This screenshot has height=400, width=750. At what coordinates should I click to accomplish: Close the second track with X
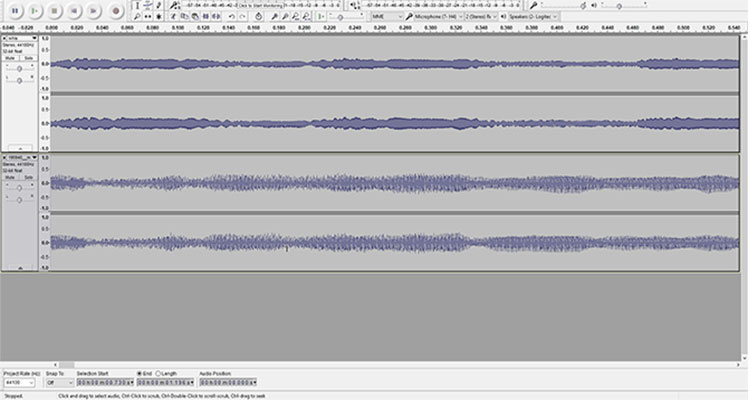click(x=4, y=157)
